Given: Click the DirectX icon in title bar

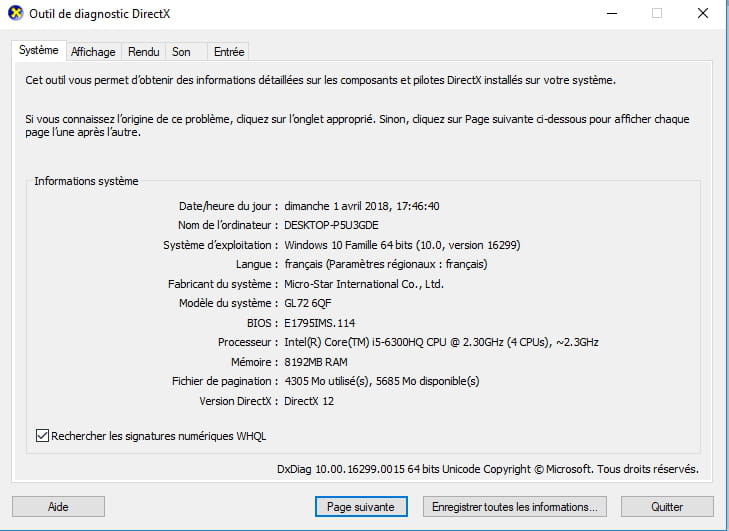Looking at the screenshot, I should click(15, 13).
